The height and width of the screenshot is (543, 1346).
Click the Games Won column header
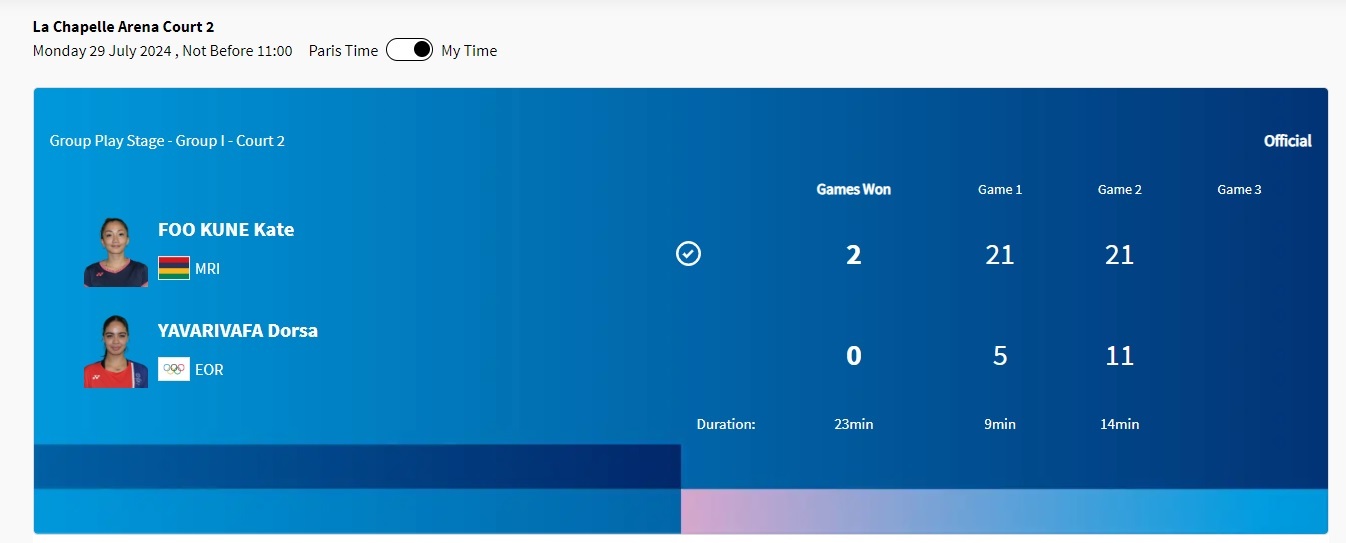click(853, 189)
